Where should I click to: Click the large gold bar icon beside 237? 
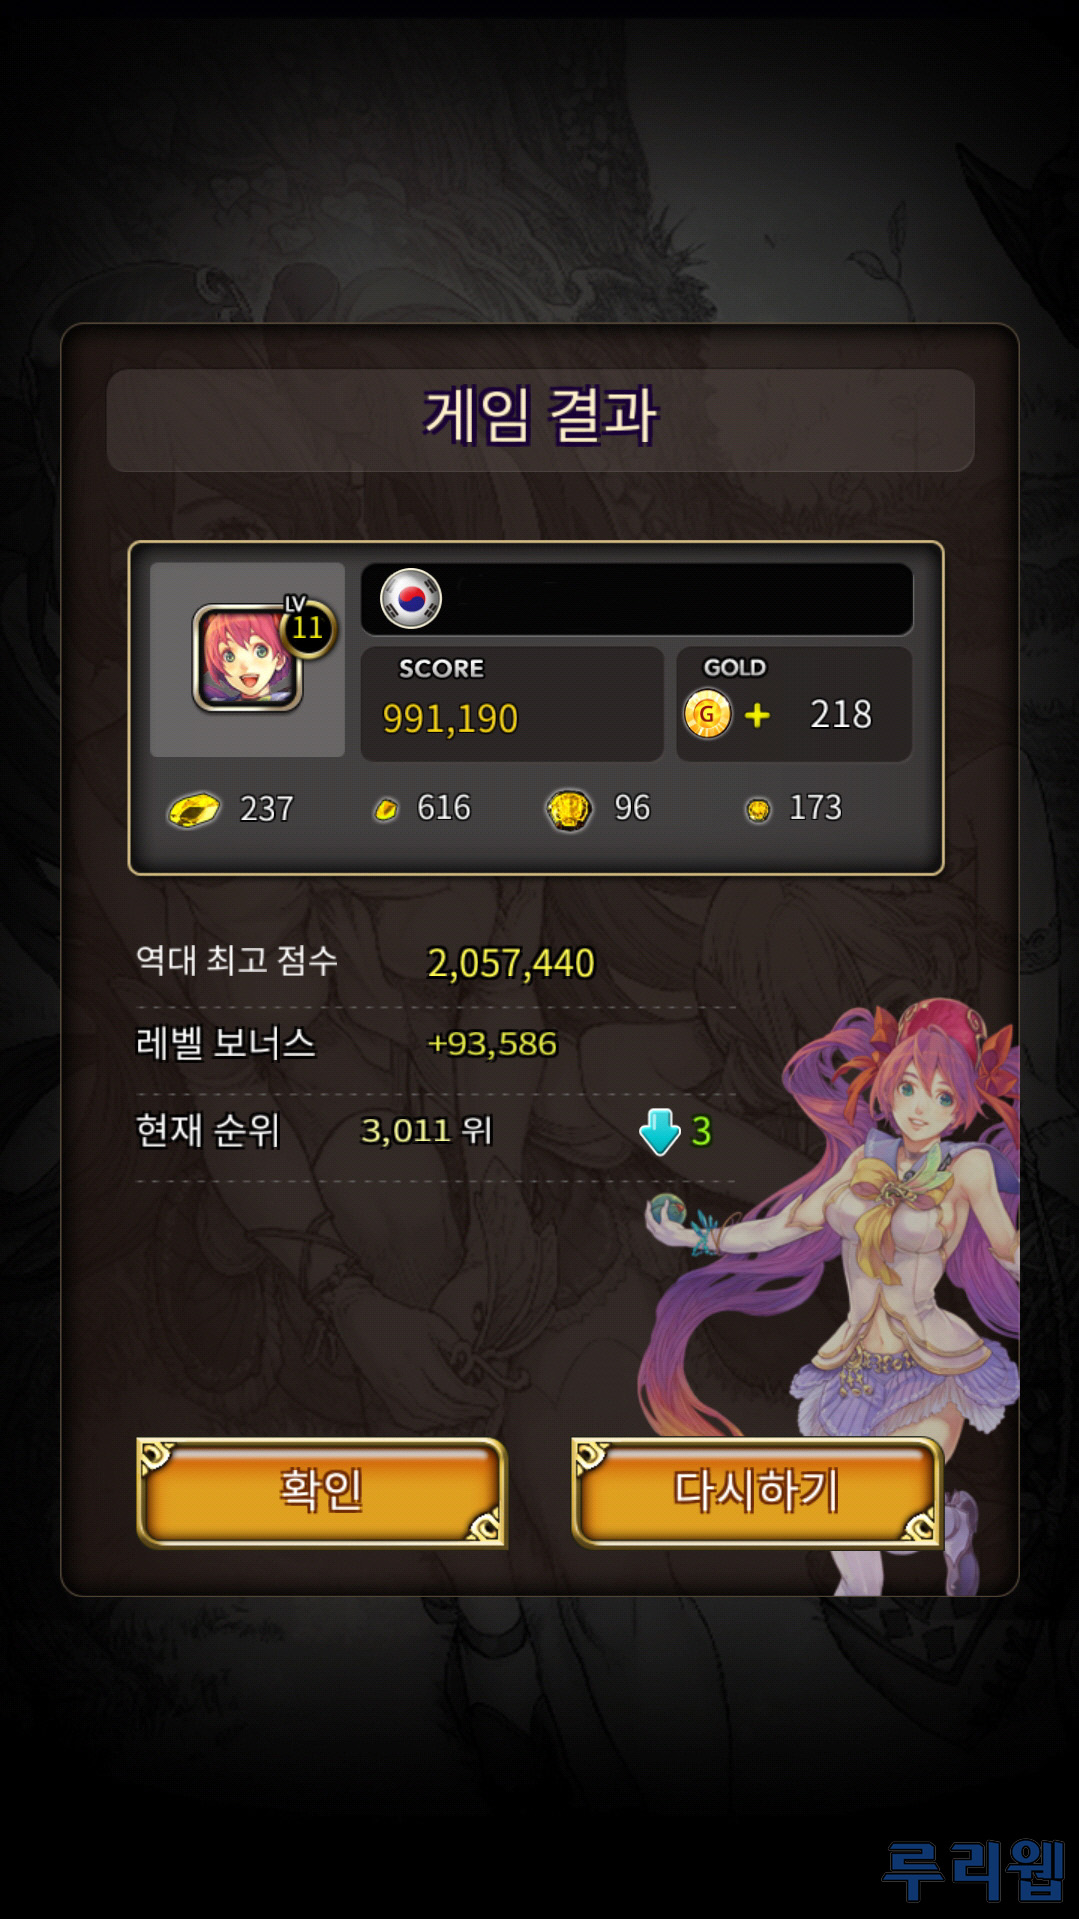click(x=193, y=810)
